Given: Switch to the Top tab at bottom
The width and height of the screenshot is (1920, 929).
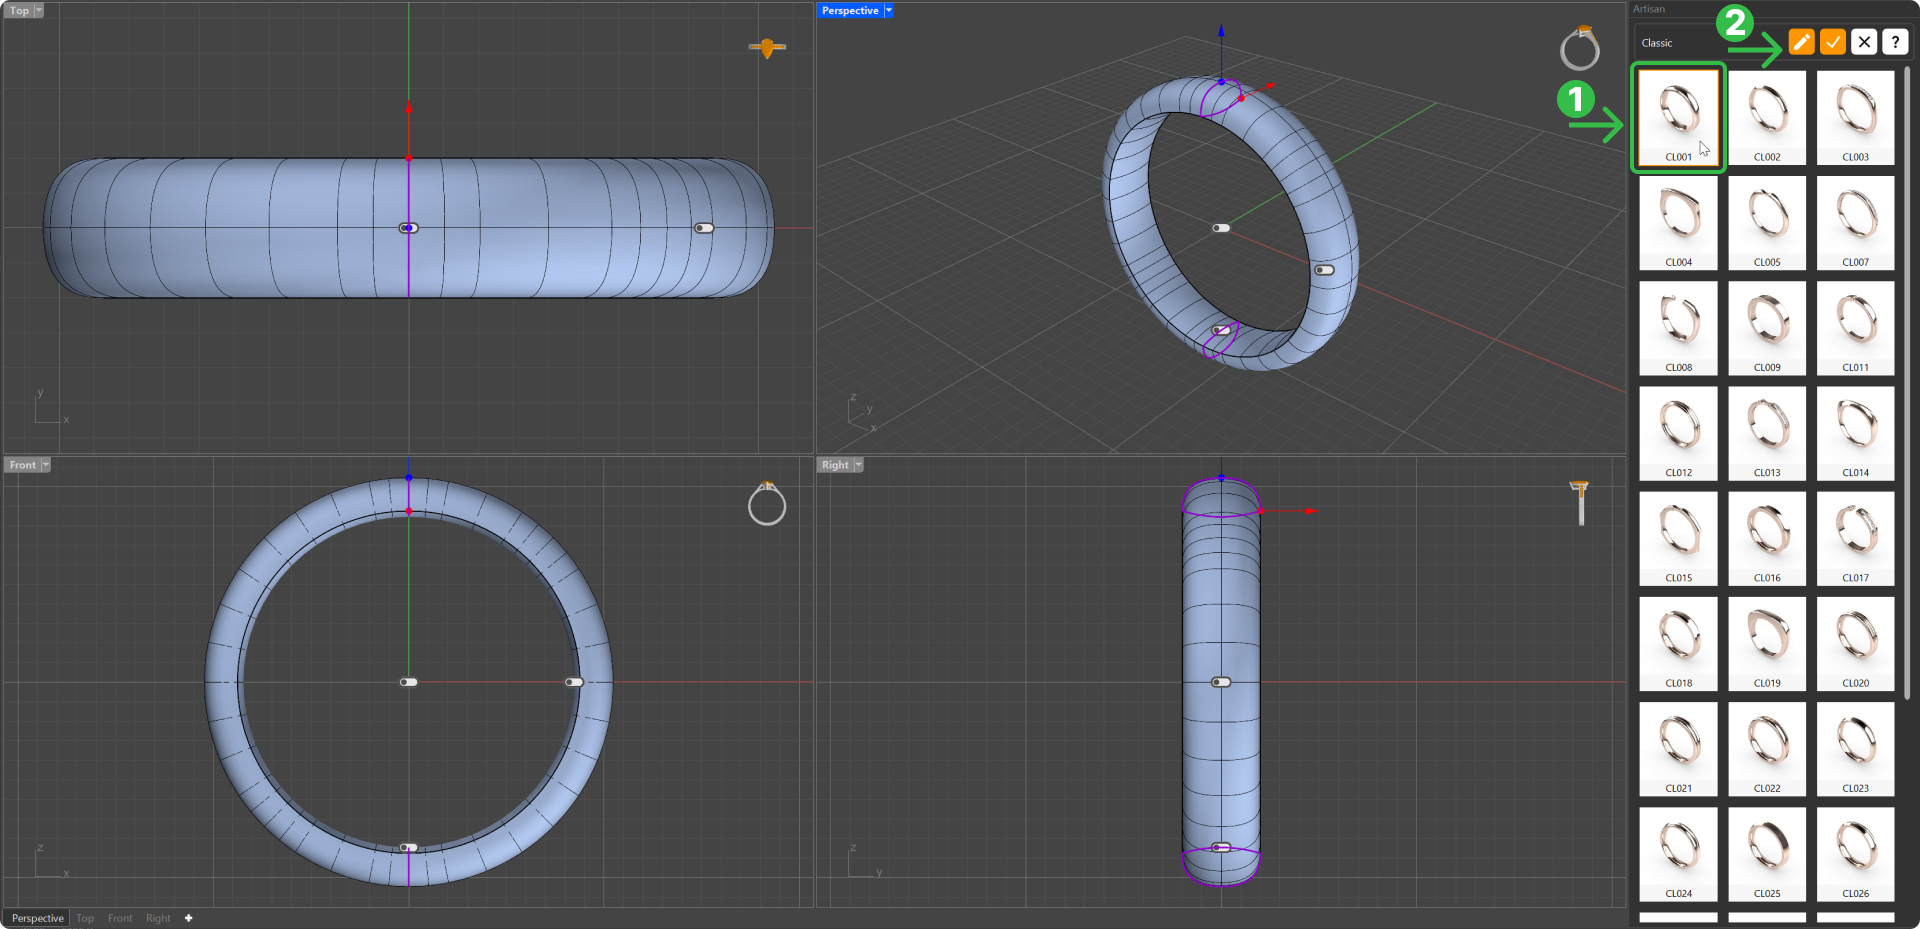Looking at the screenshot, I should tap(85, 918).
